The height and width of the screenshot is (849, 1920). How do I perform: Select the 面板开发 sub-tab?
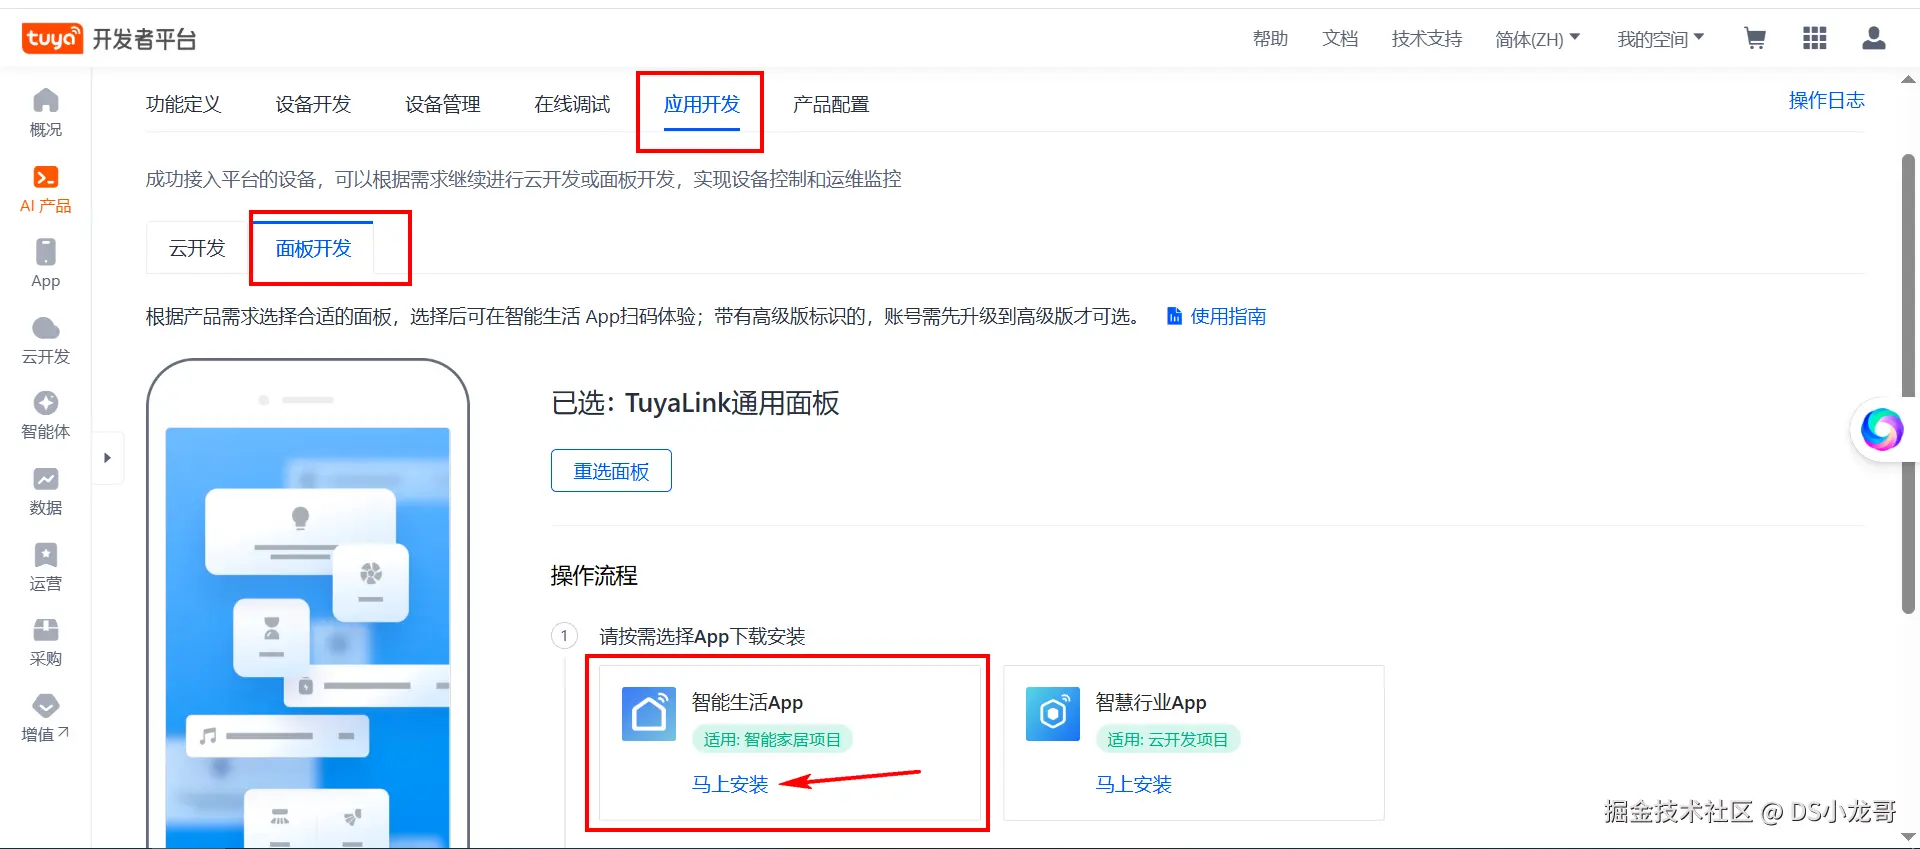coord(313,248)
